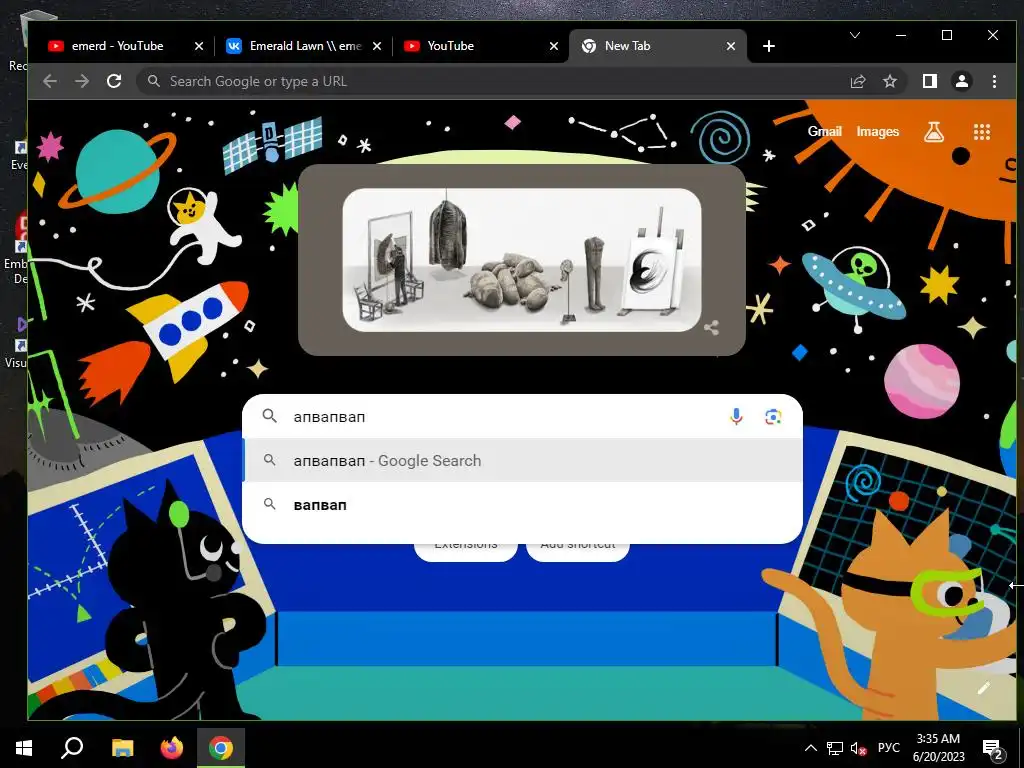This screenshot has width=1024, height=768.
Task: Bookmark this tab with the star icon
Action: (x=889, y=81)
